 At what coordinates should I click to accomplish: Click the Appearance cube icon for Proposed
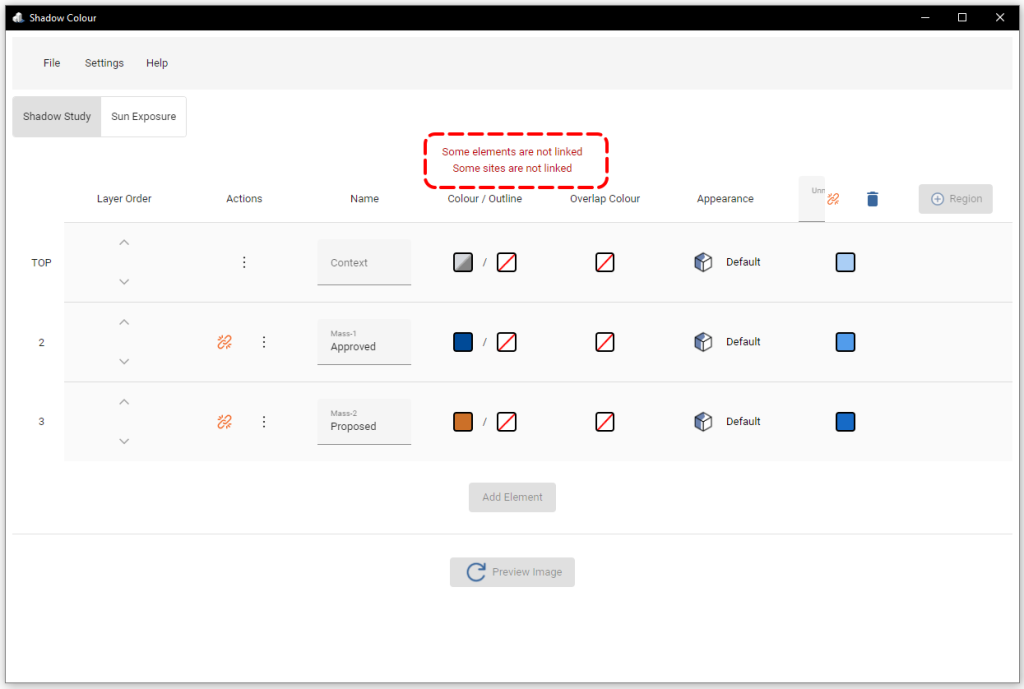[x=703, y=421]
